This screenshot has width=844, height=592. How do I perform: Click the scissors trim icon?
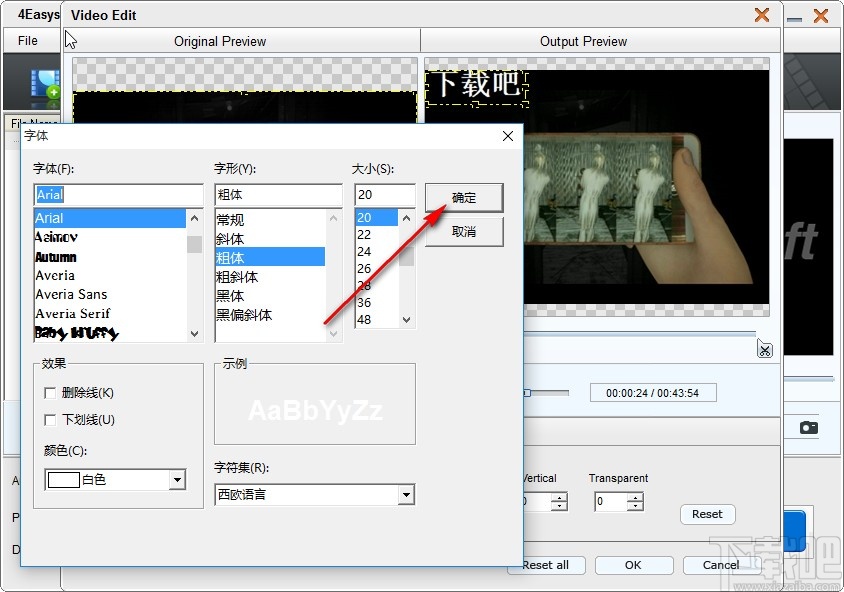coord(764,350)
